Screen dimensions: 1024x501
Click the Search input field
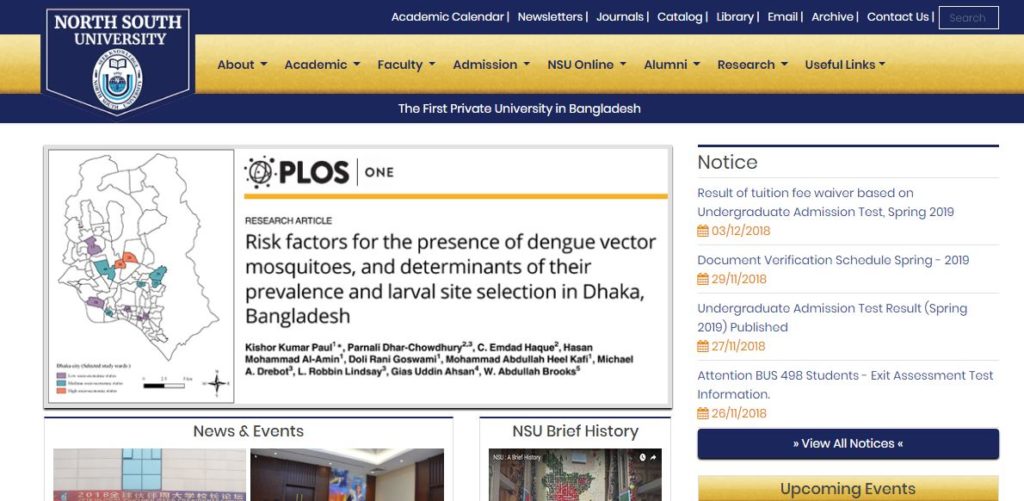click(x=968, y=18)
